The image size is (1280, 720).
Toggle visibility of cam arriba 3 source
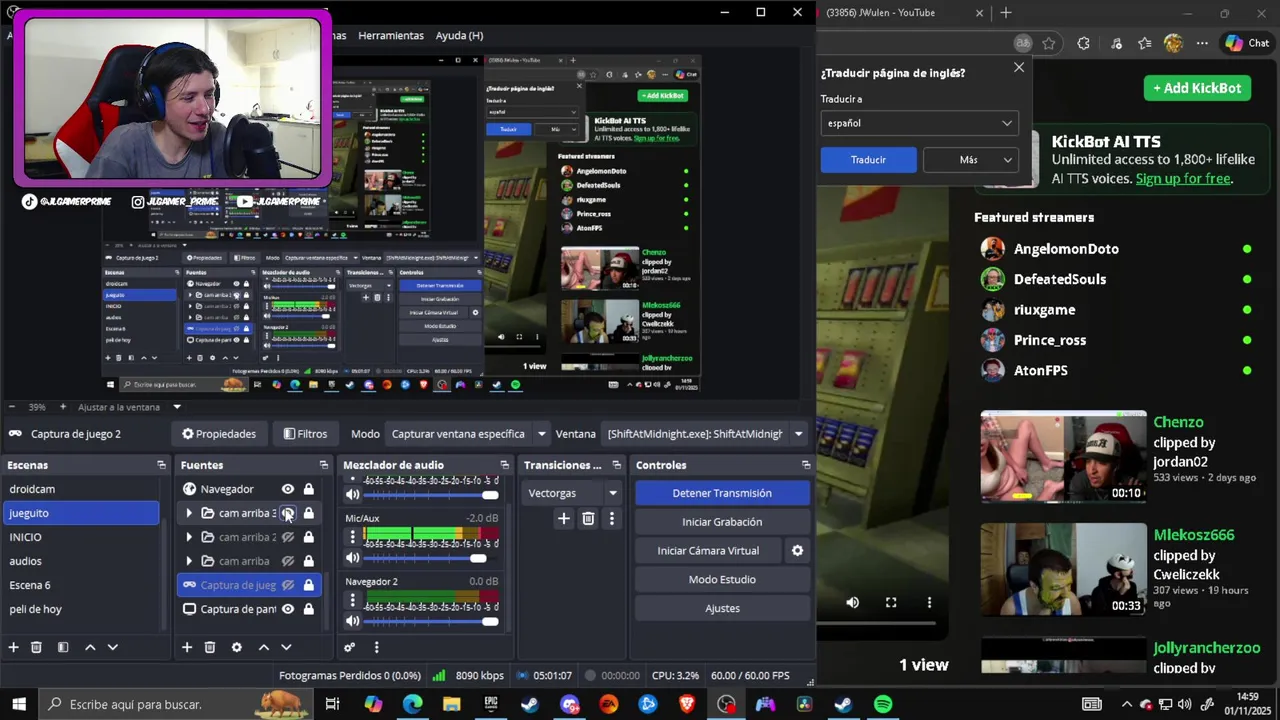(x=288, y=513)
